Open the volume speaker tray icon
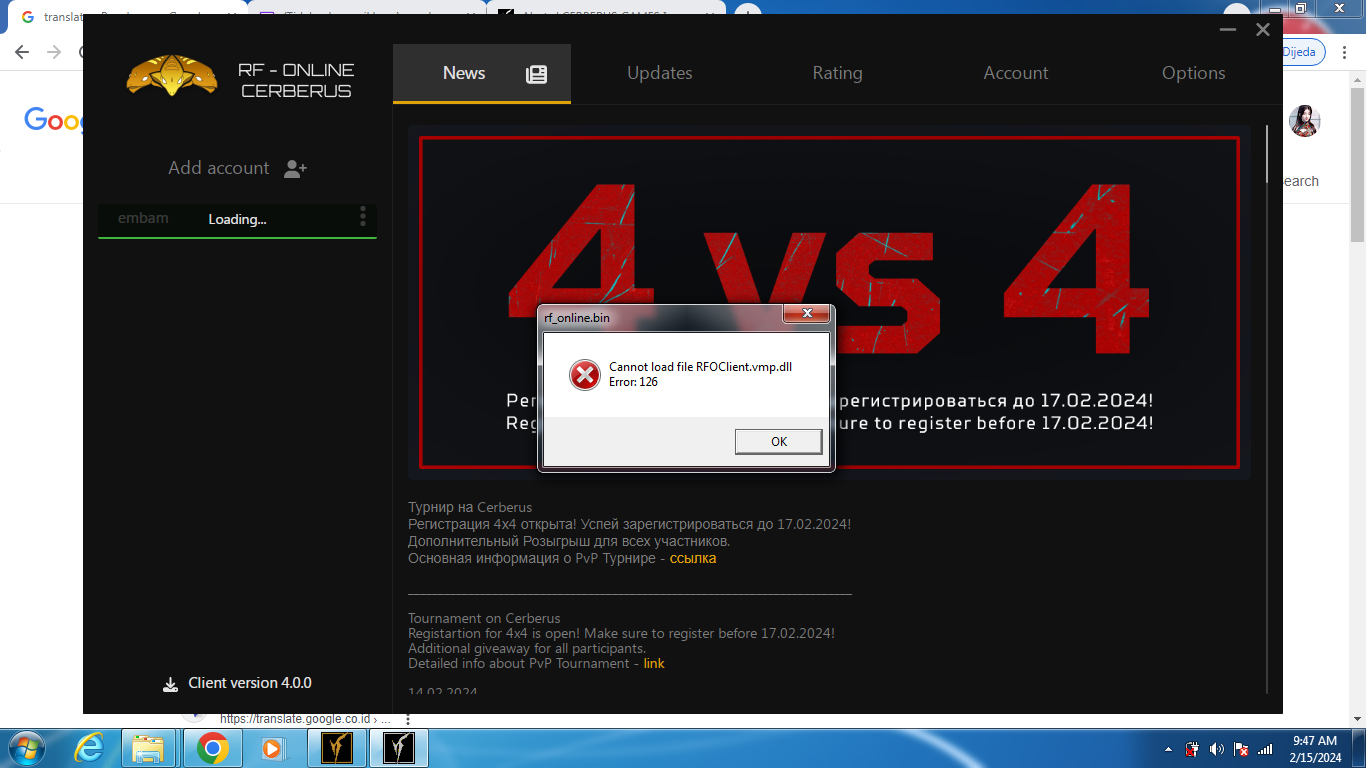This screenshot has height=768, width=1366. tap(1216, 749)
